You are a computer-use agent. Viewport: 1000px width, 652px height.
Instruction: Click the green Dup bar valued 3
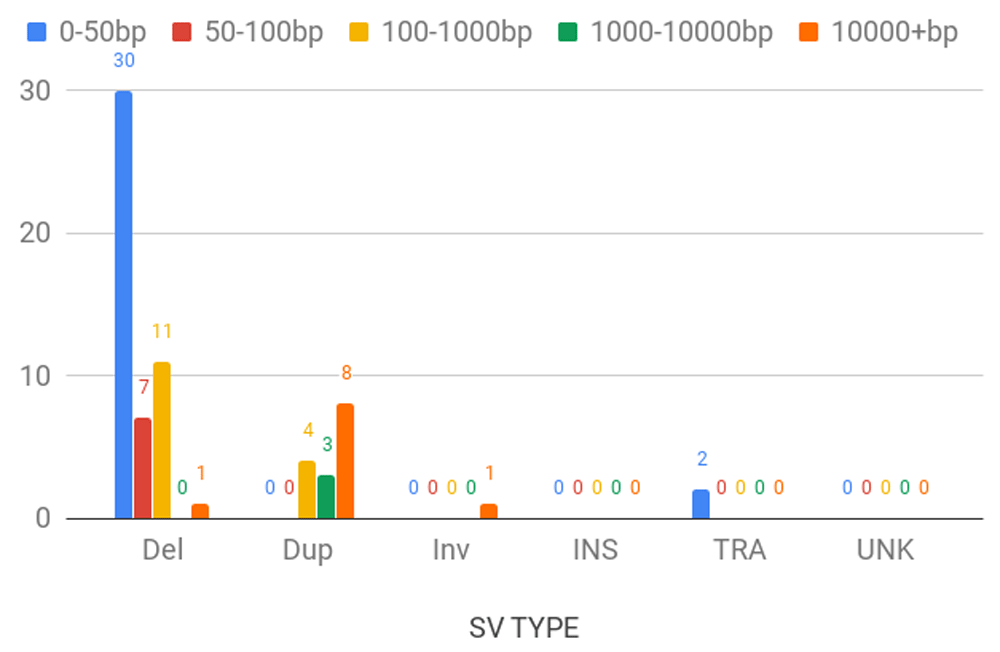[x=326, y=496]
